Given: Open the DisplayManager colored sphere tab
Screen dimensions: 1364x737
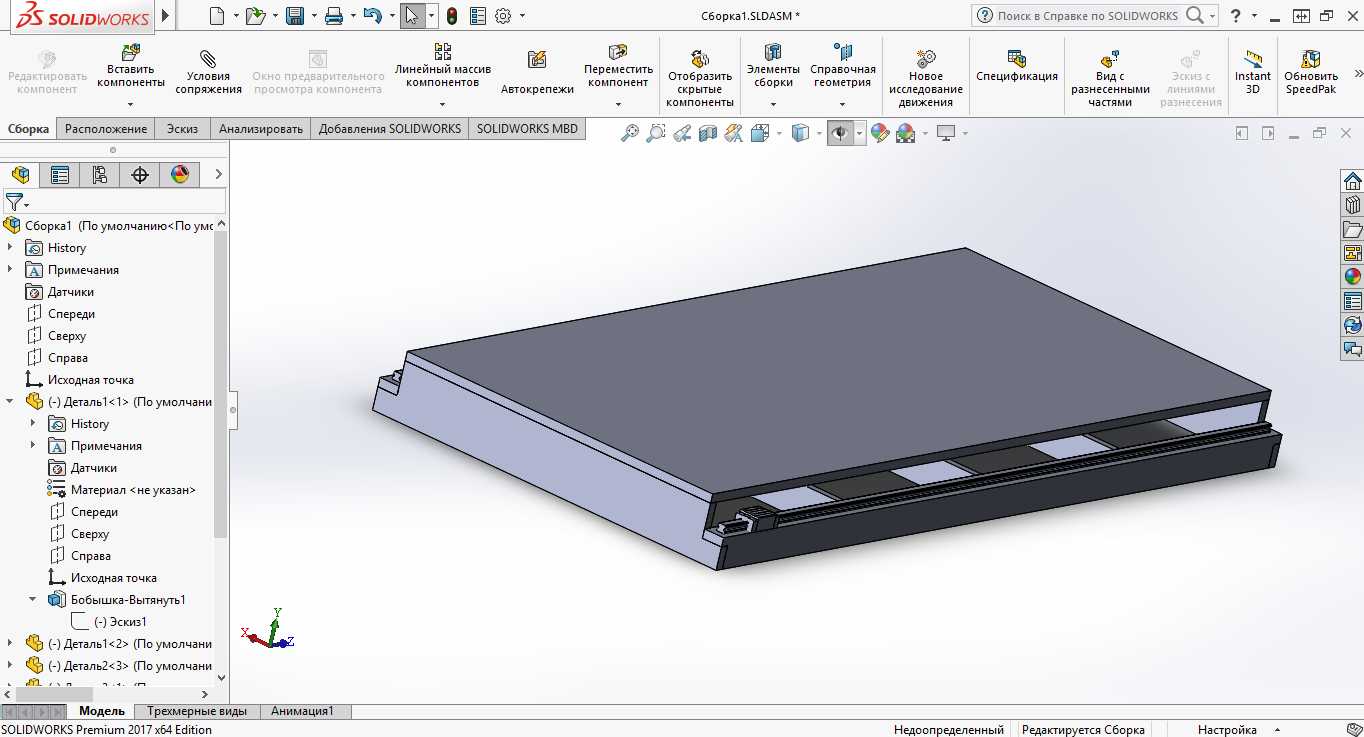Looking at the screenshot, I should pos(180,175).
